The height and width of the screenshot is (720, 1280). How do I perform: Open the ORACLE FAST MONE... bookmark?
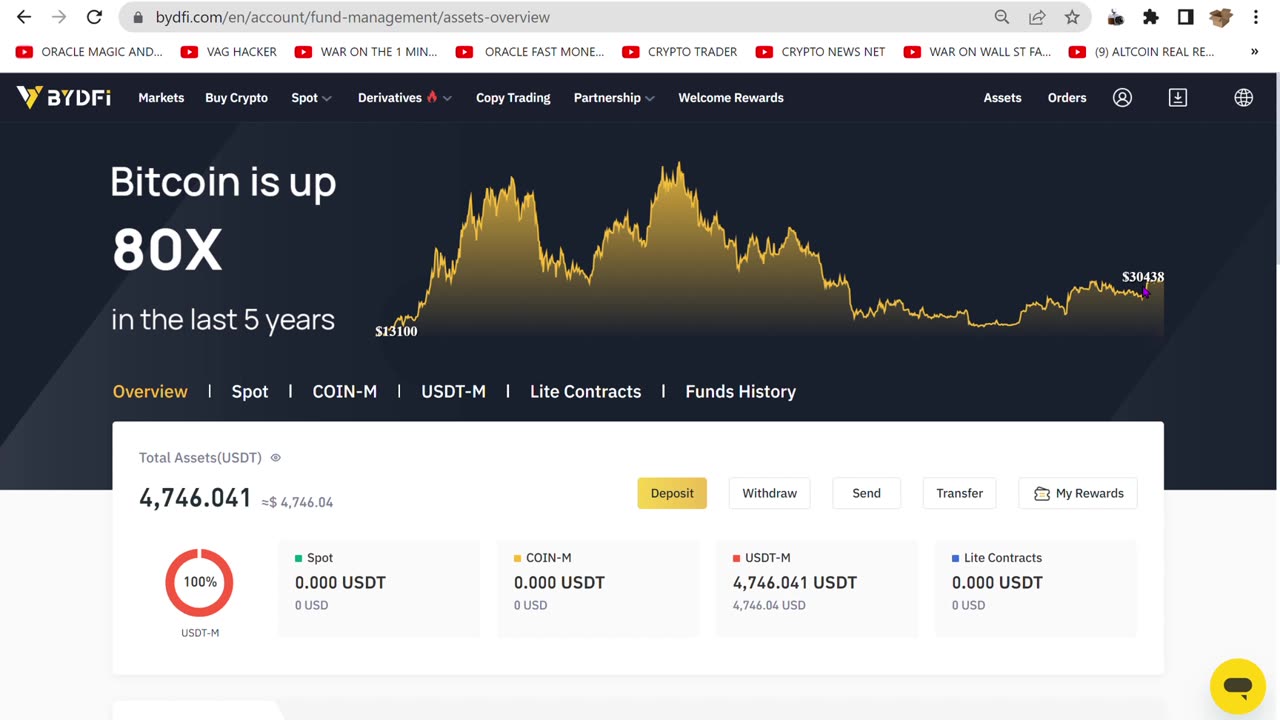click(x=530, y=52)
